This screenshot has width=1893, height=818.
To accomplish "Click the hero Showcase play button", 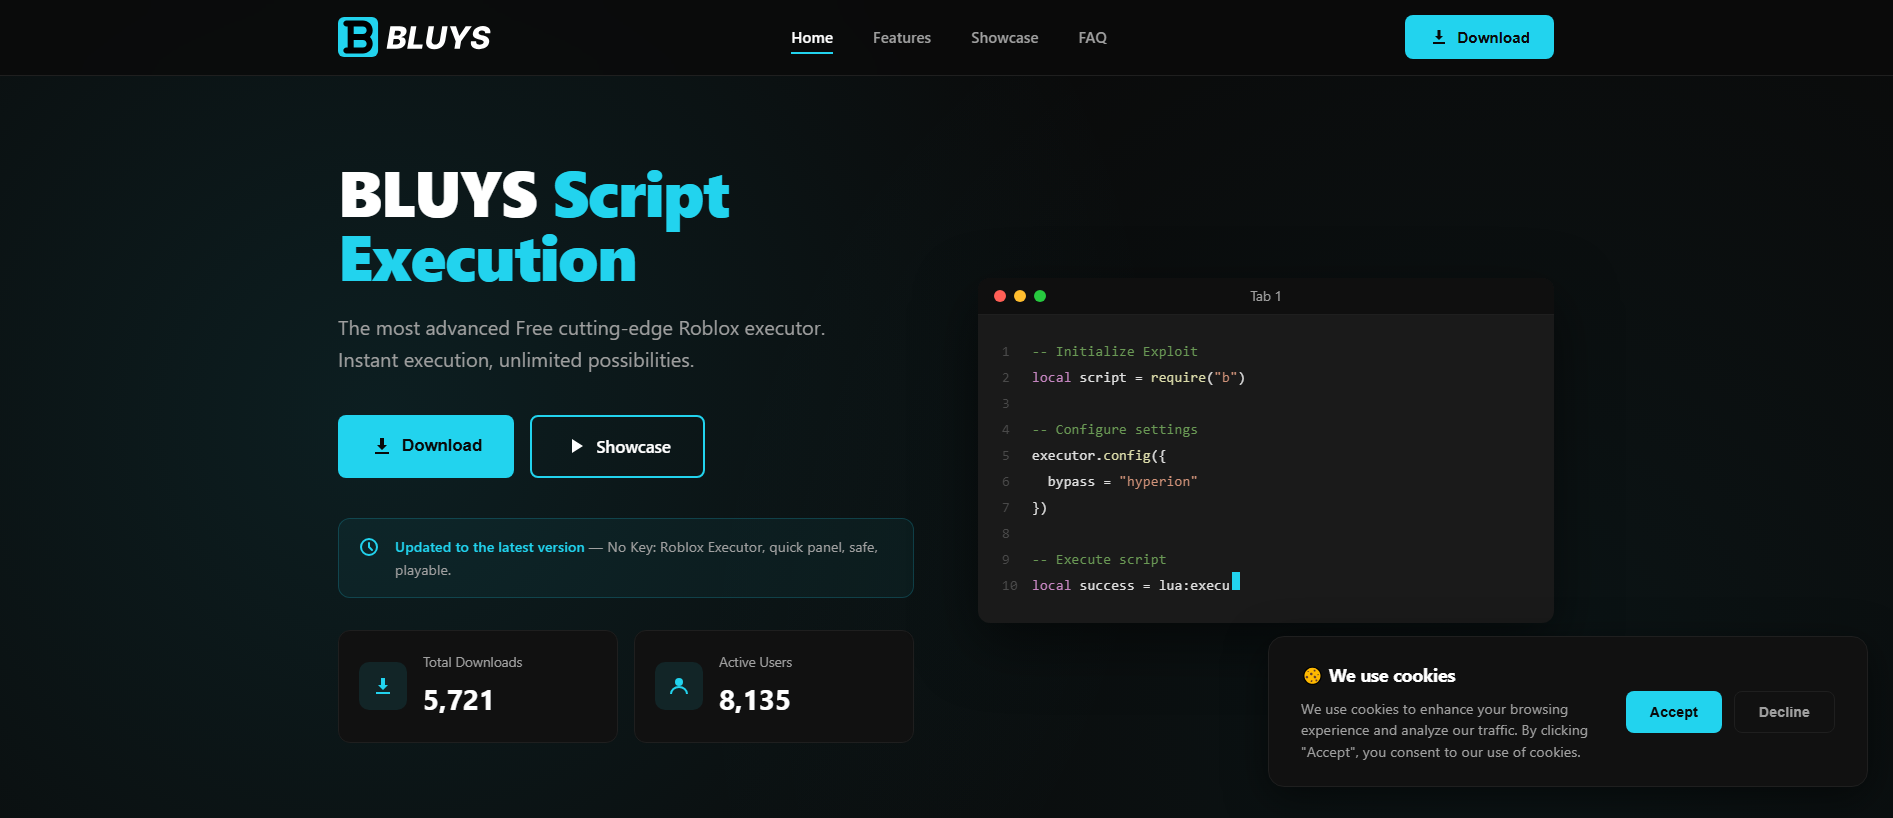I will (x=617, y=446).
